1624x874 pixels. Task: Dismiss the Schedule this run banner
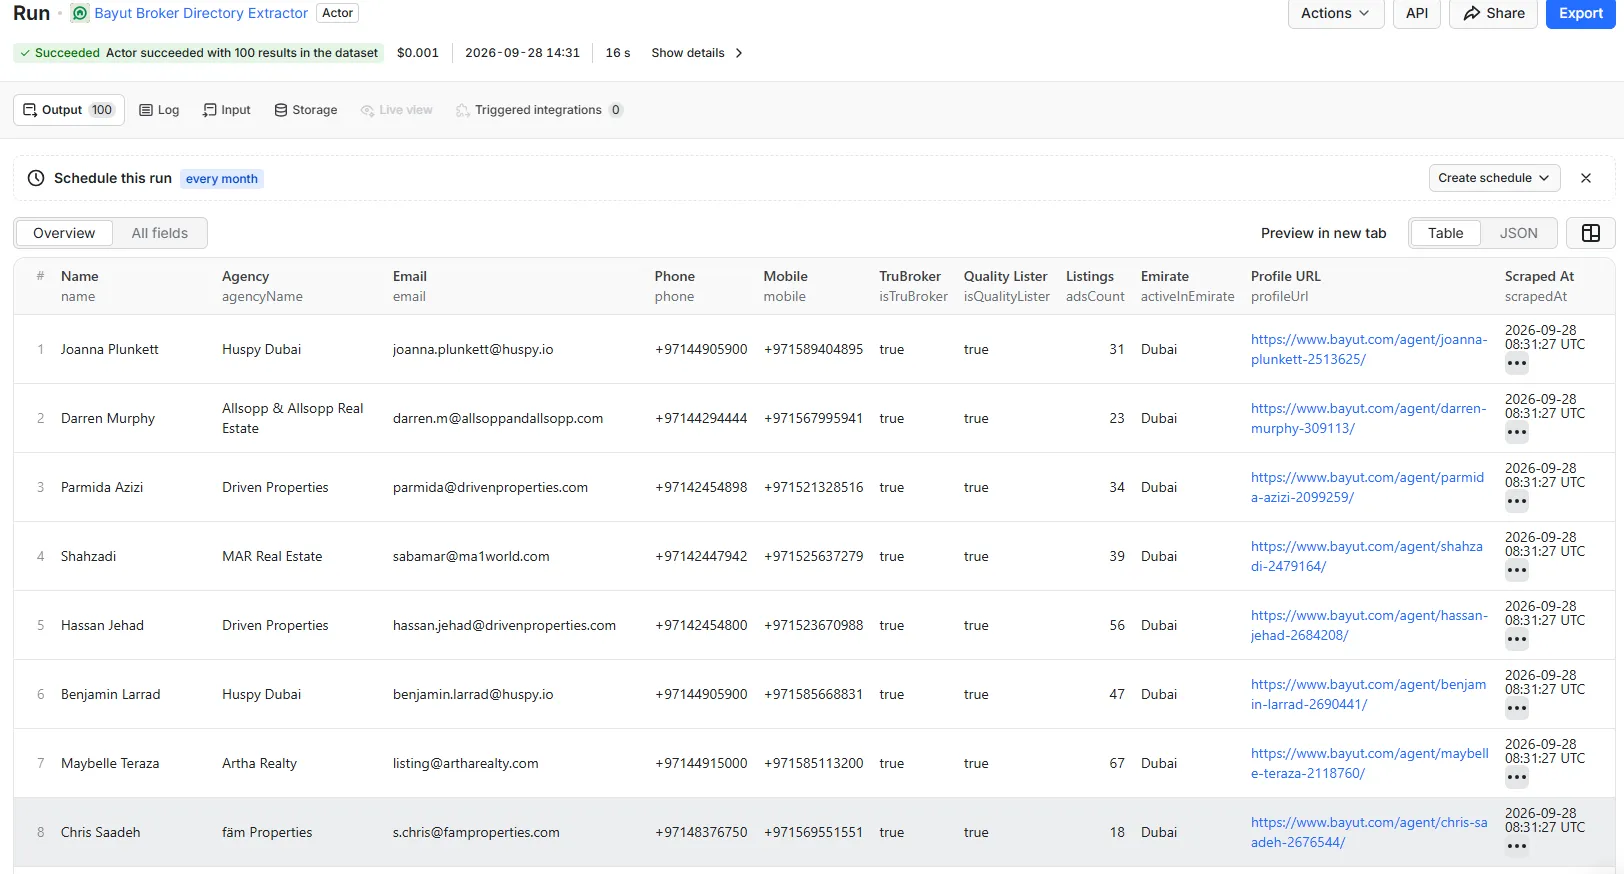click(1586, 178)
